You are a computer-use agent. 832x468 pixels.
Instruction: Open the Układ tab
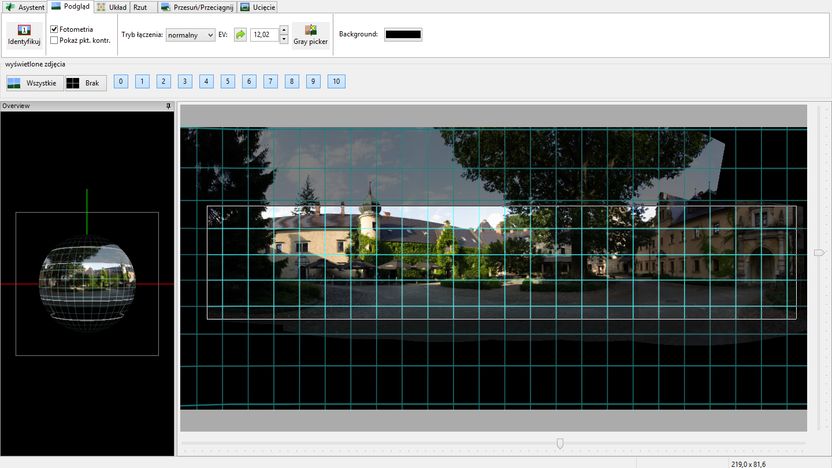point(111,7)
